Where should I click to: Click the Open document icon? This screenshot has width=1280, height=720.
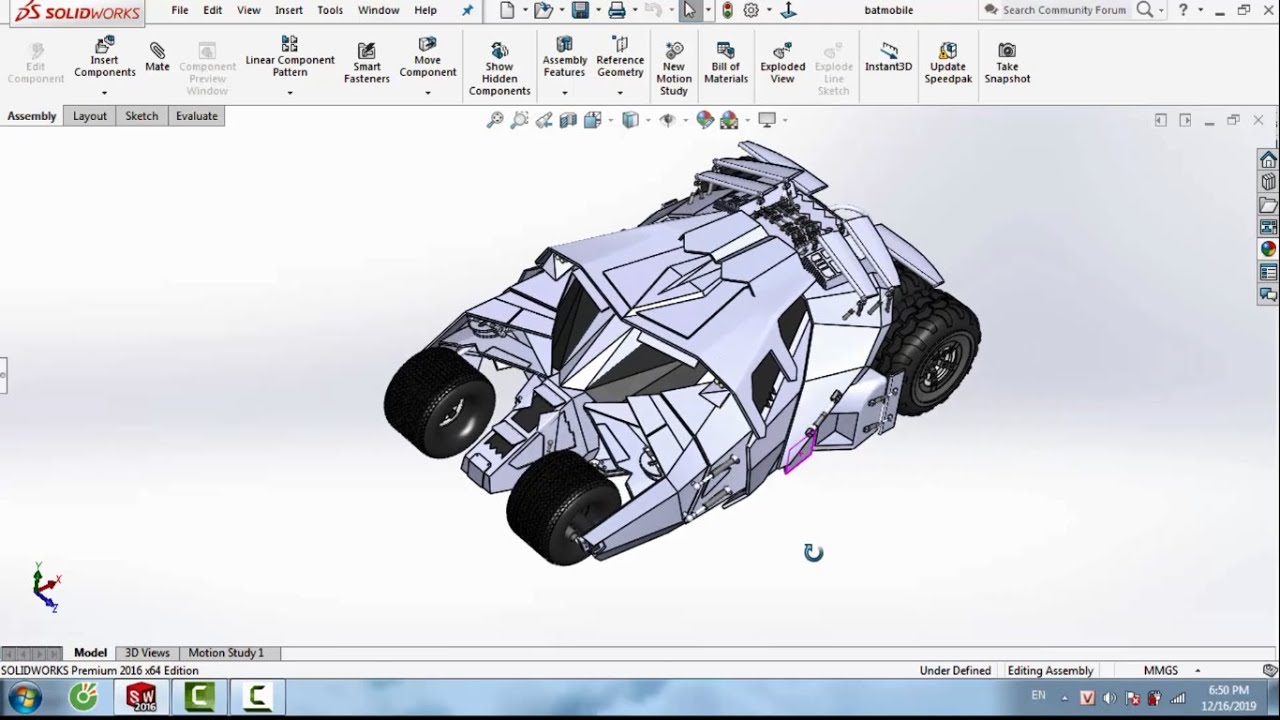click(x=542, y=11)
